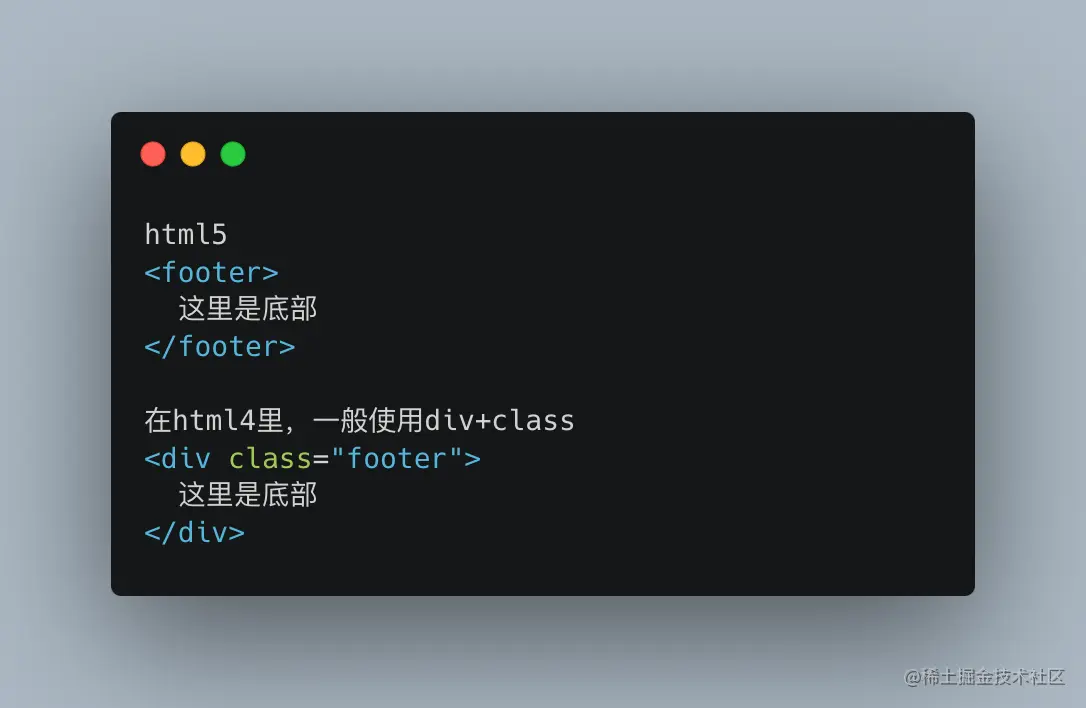
Task: Click the slash in the </footer> tag
Action: [168, 346]
